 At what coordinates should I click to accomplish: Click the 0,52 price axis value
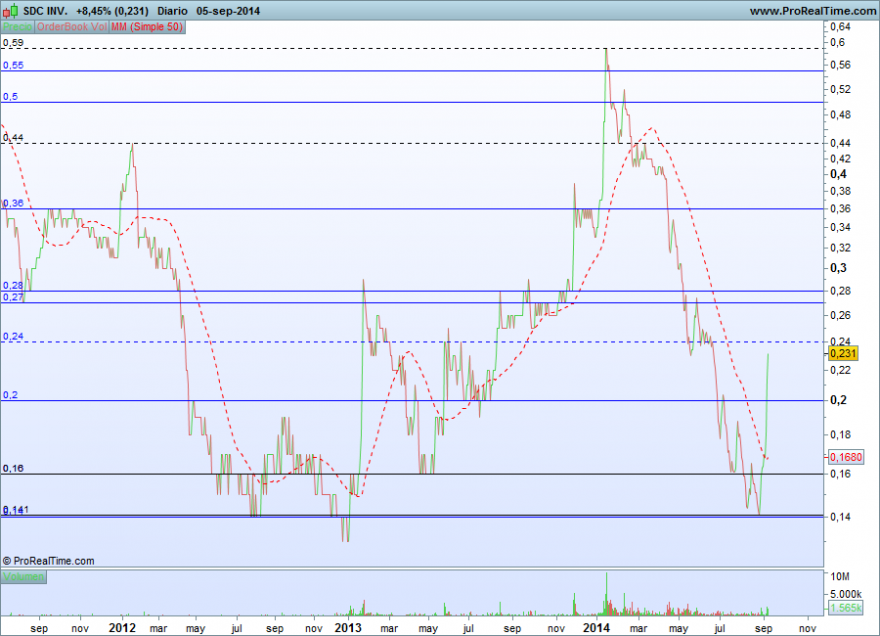click(840, 89)
